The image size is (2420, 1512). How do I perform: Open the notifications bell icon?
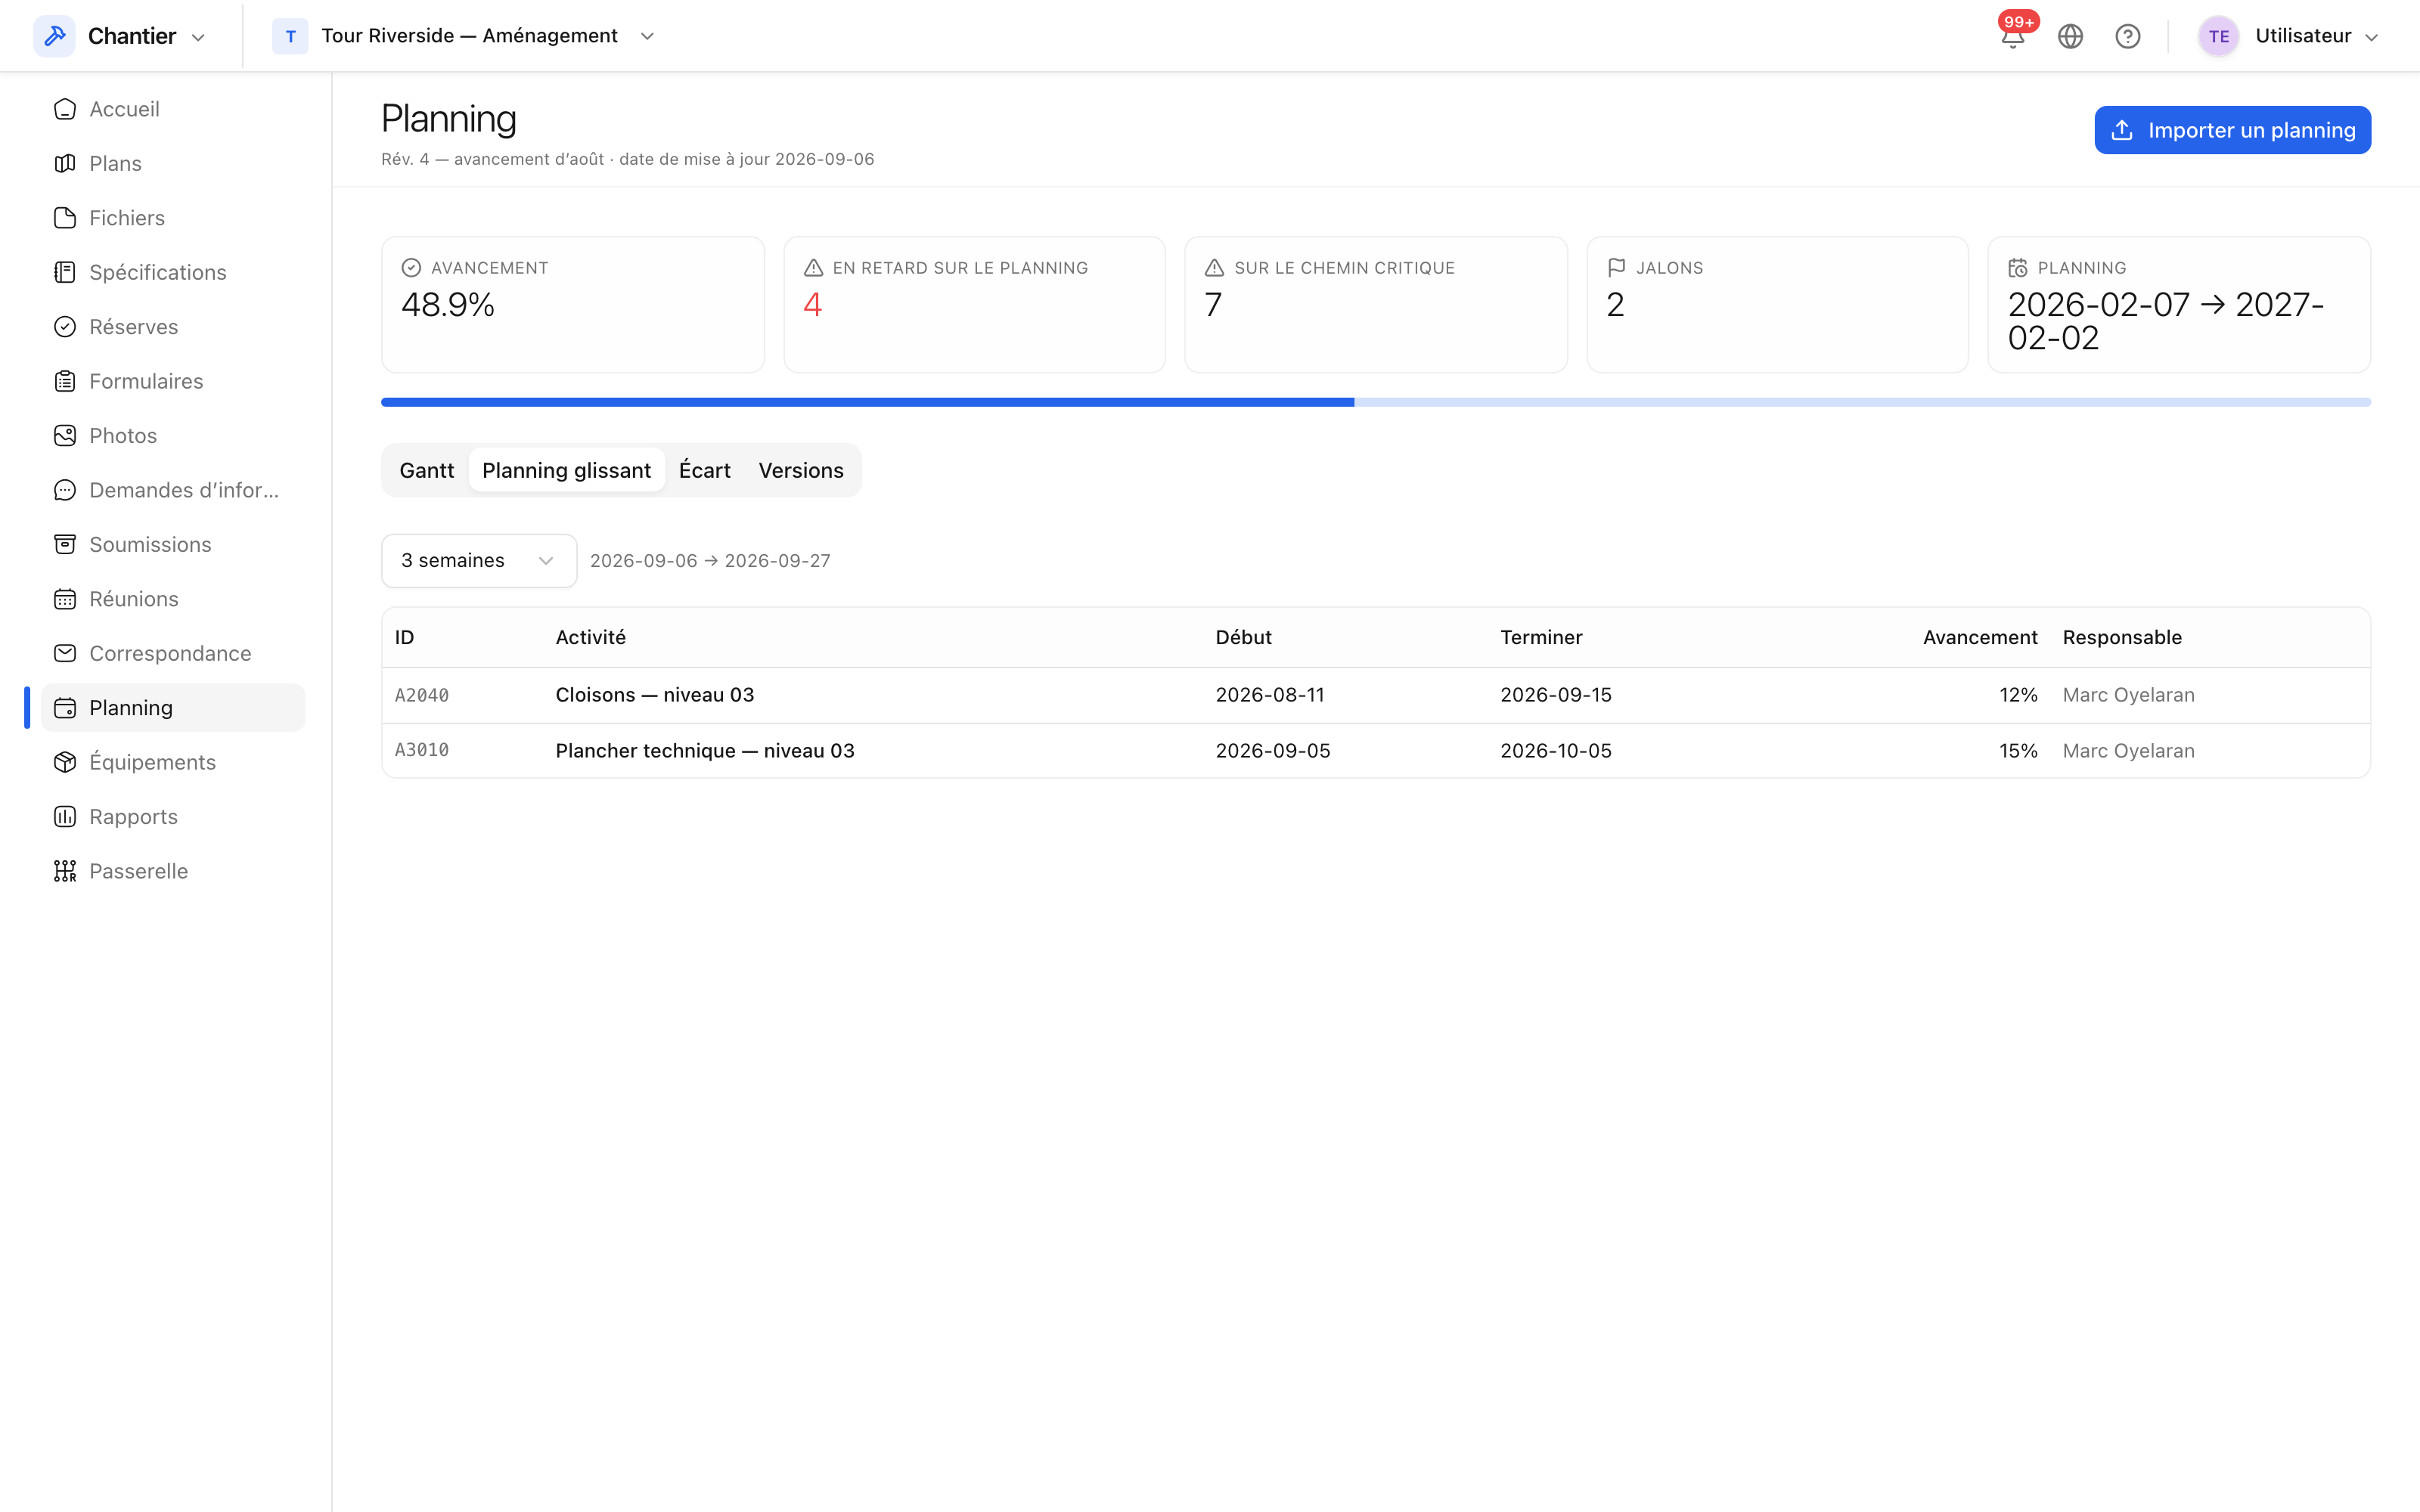(2013, 37)
